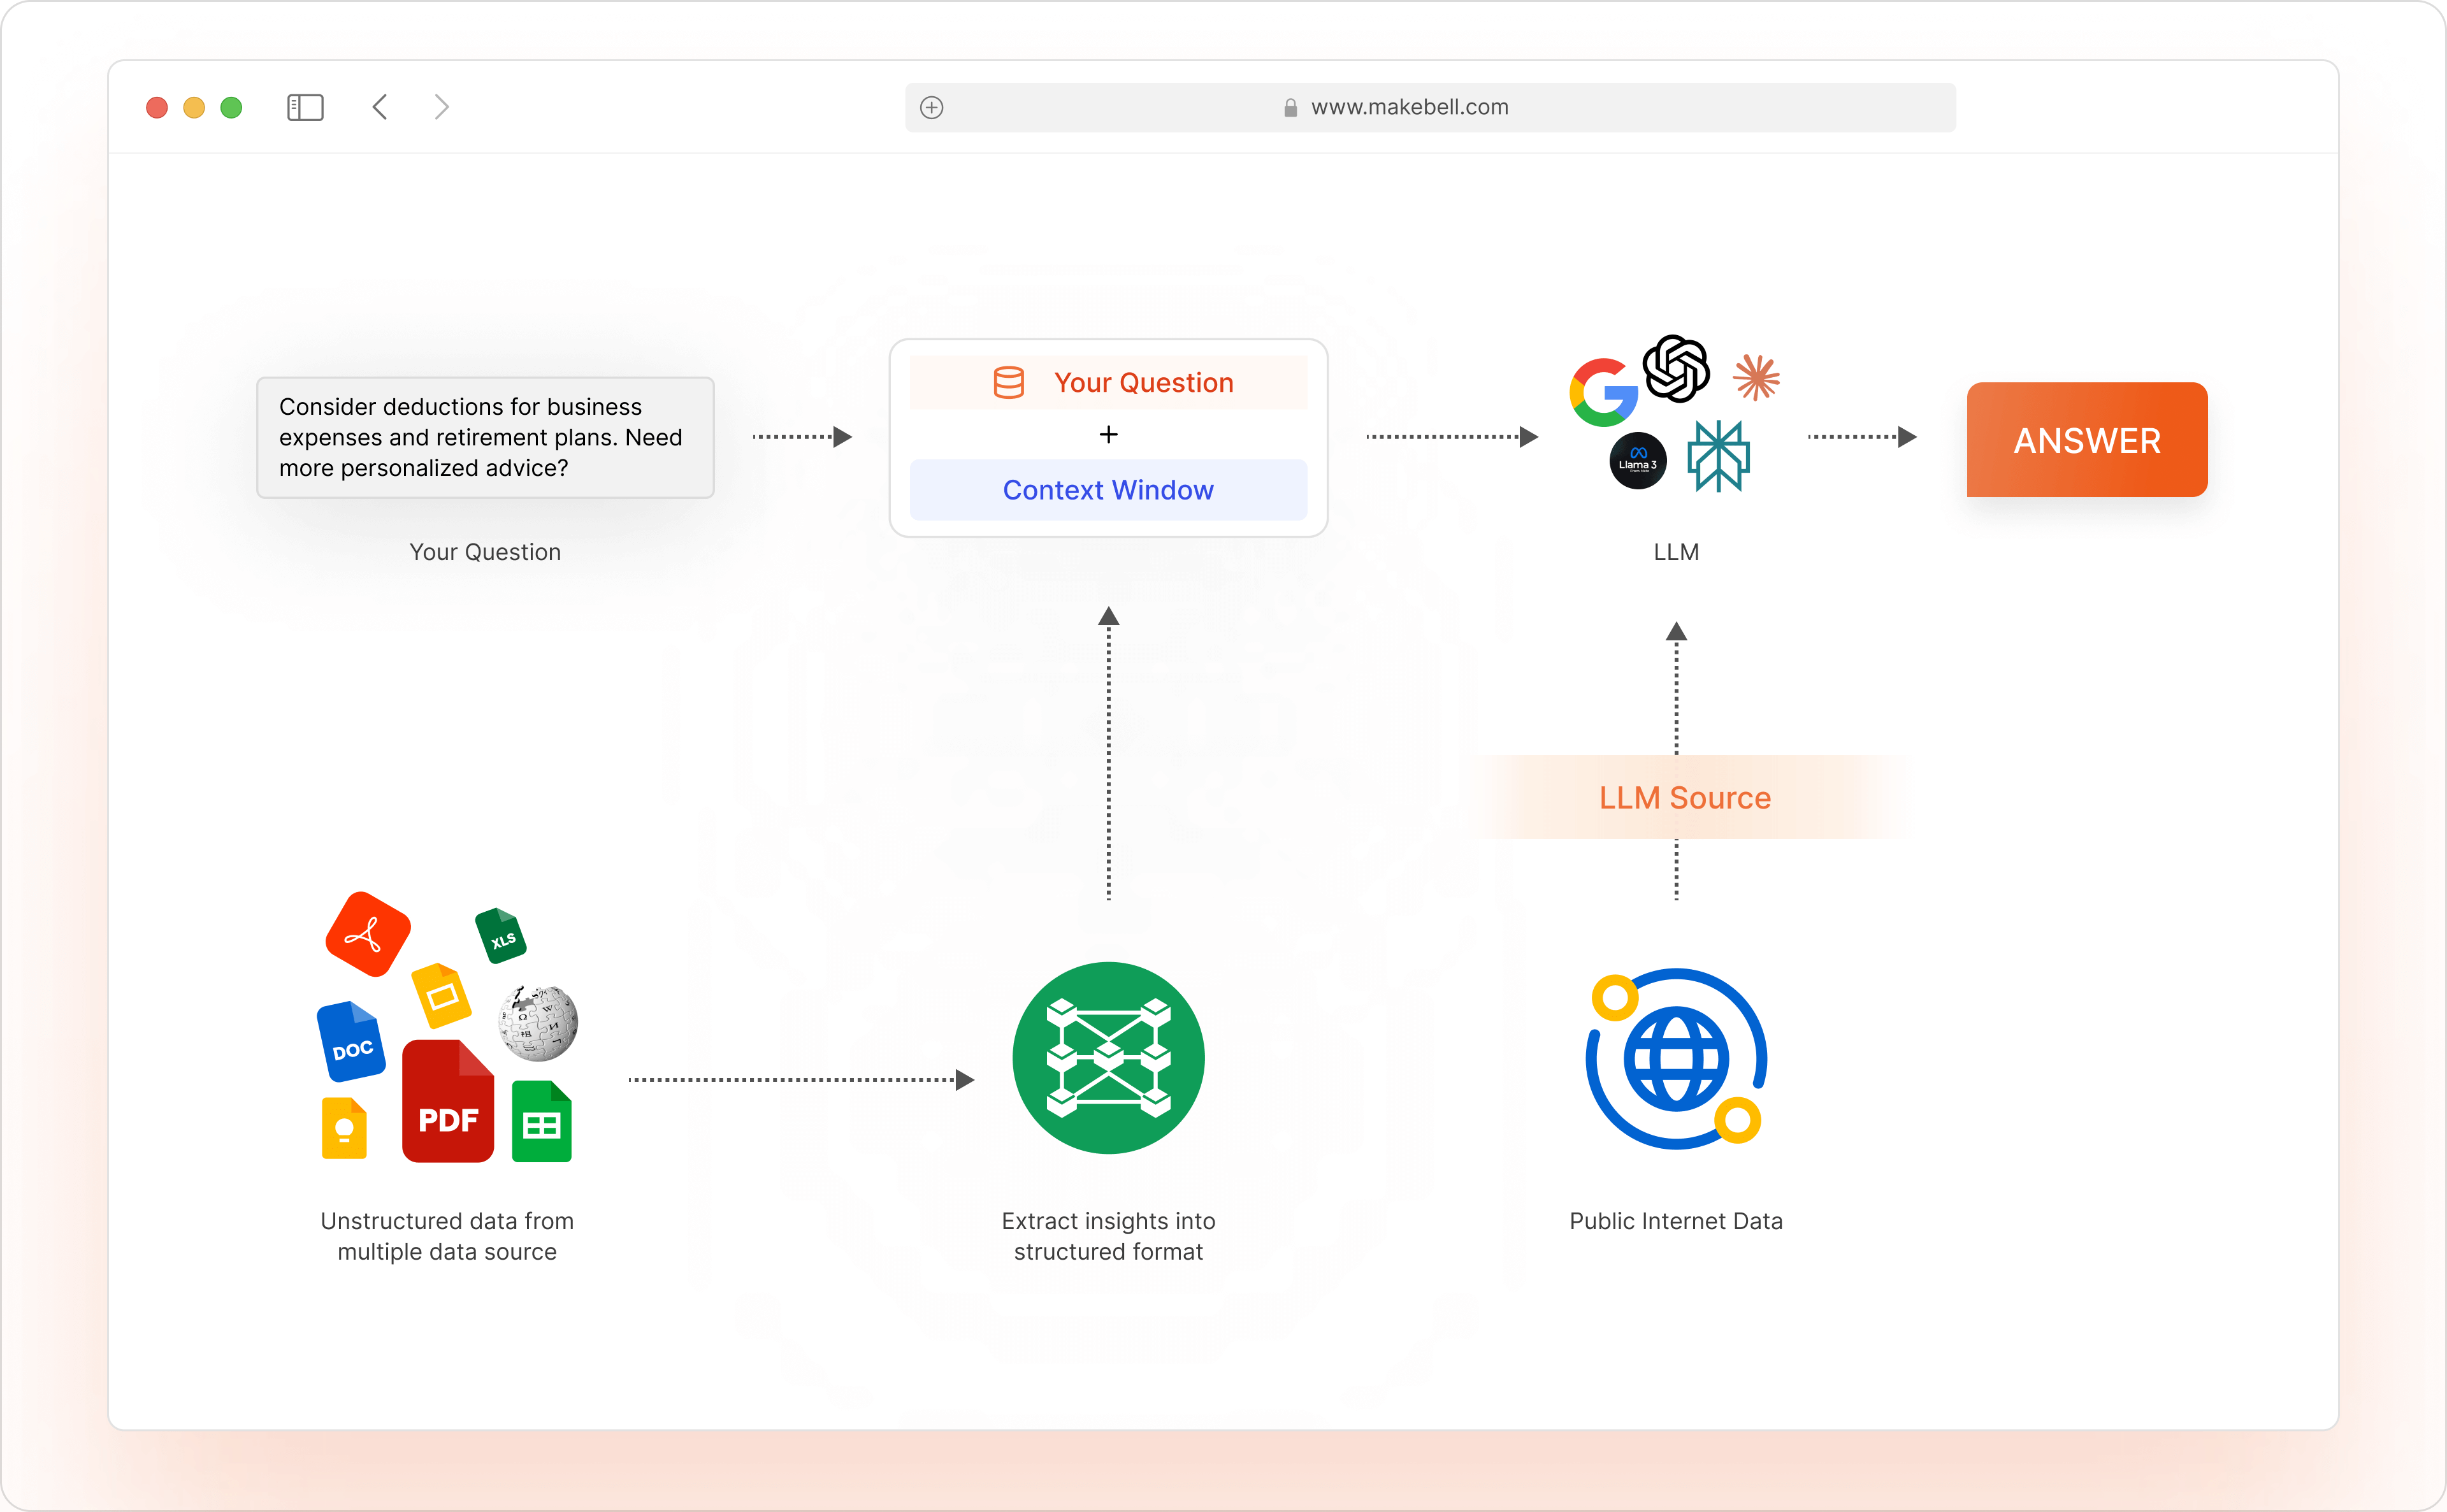Click the Claude starburst logo

[1756, 377]
